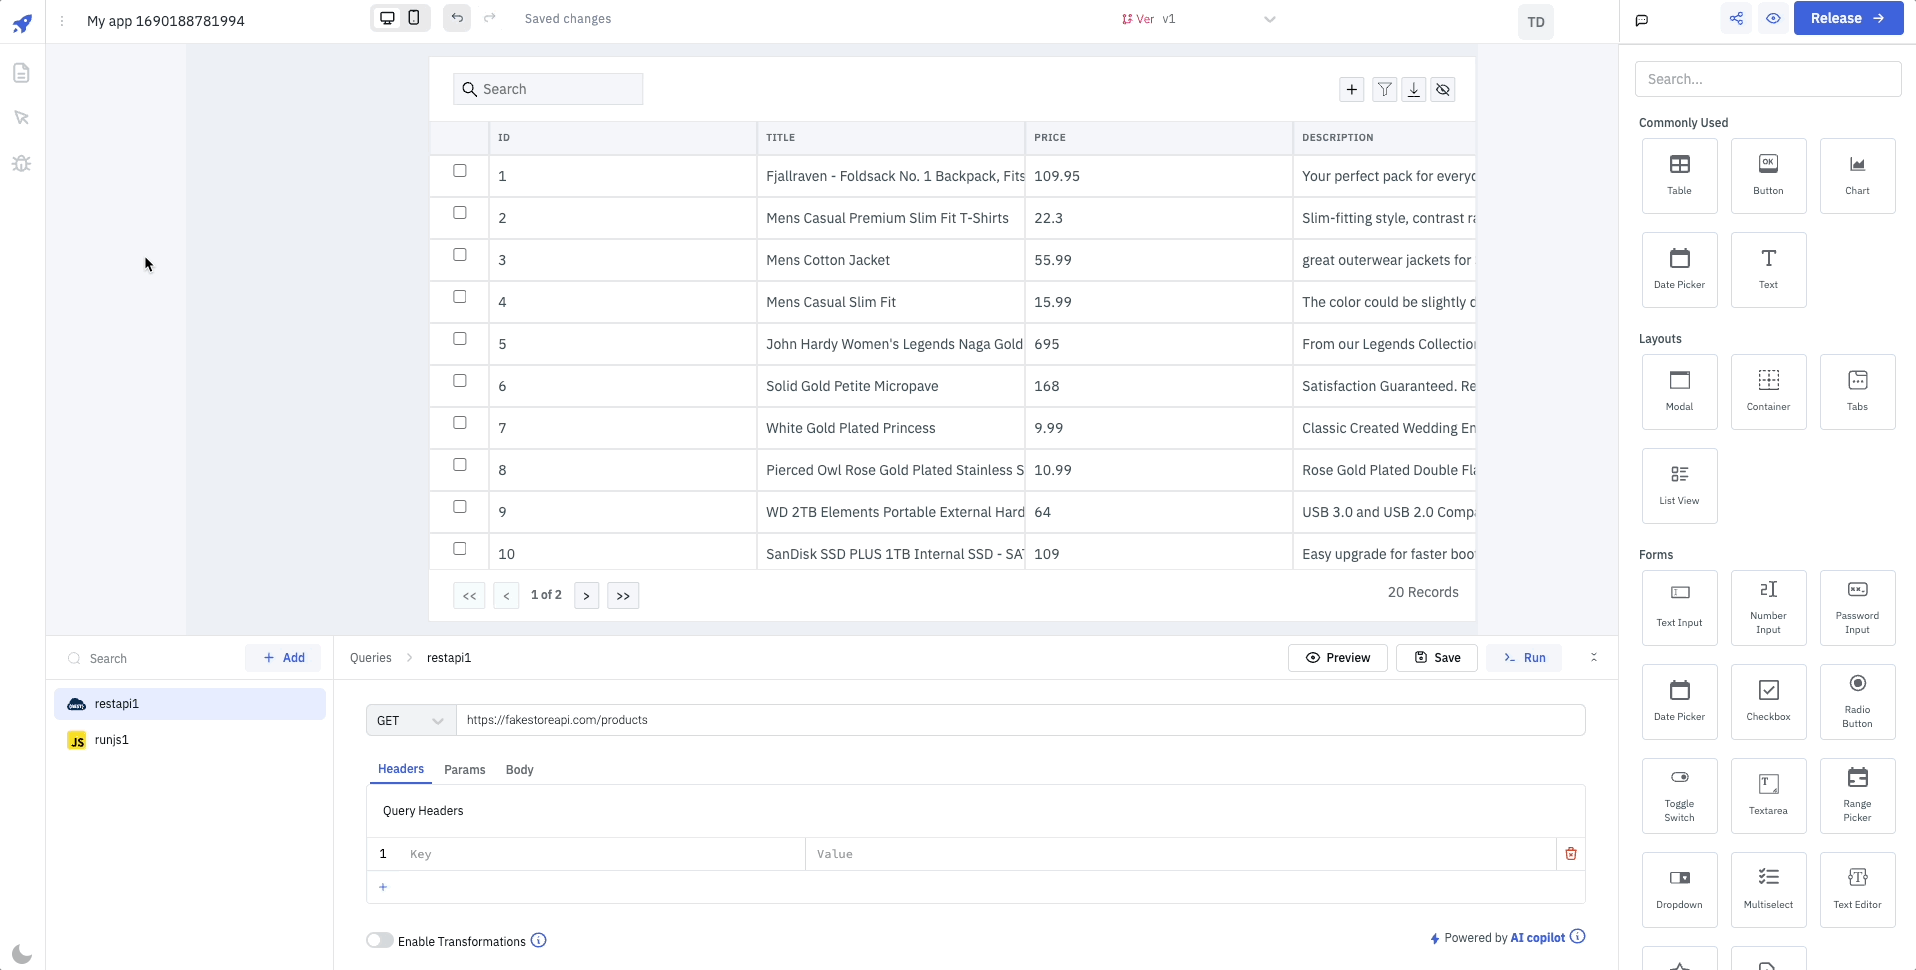This screenshot has height=970, width=1916.
Task: Toggle dark mode moon icon
Action: pyautogui.click(x=22, y=954)
